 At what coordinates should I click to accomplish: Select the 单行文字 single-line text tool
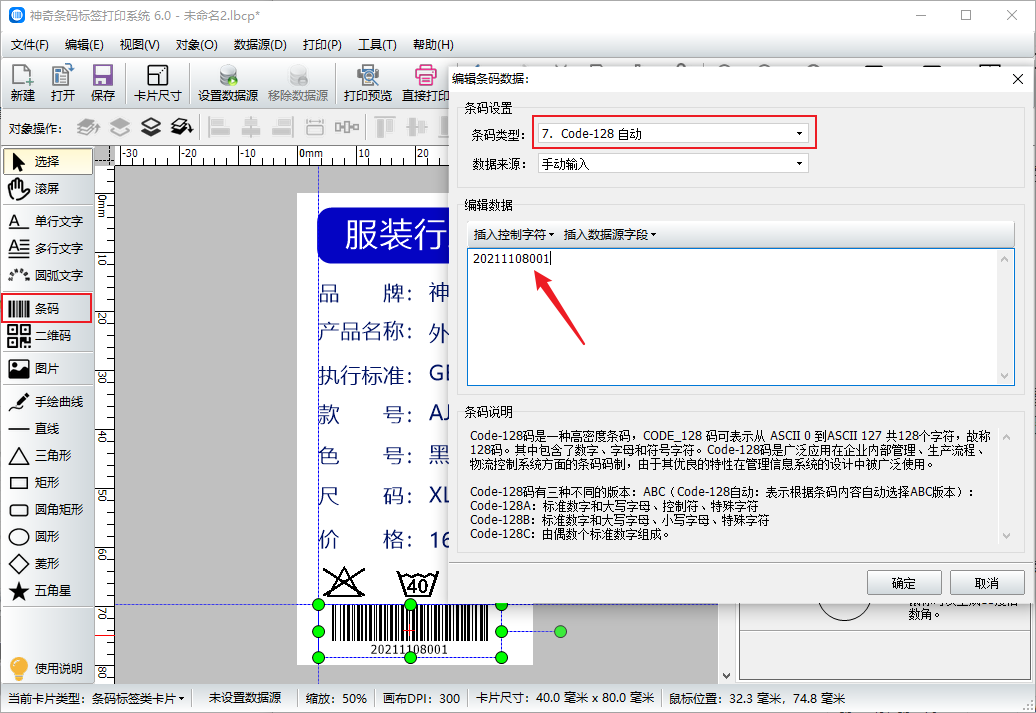[48, 221]
